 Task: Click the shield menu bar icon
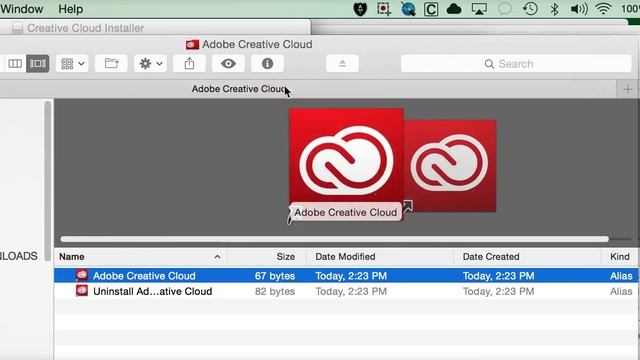[360, 9]
